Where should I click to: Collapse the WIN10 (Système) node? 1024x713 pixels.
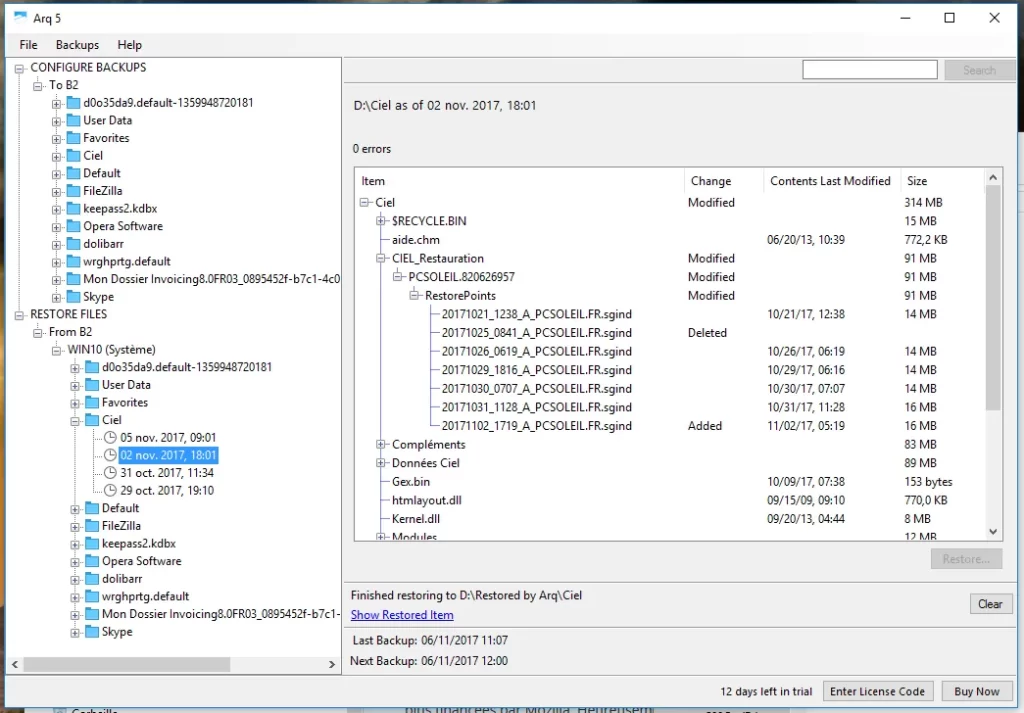(57, 350)
